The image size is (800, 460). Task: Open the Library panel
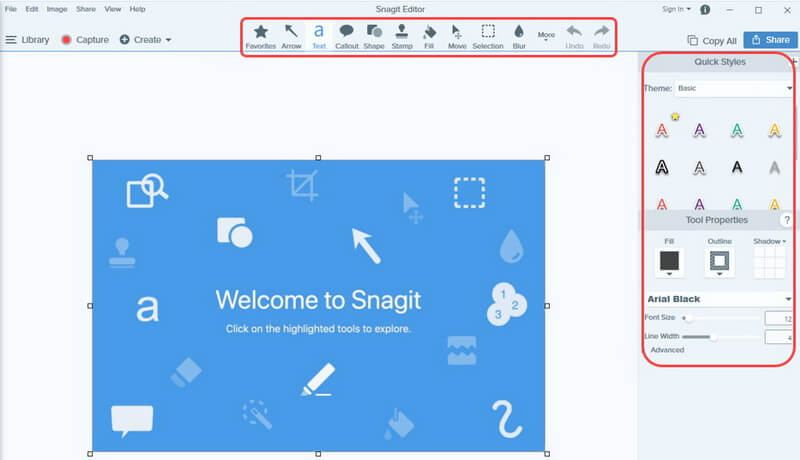[28, 39]
